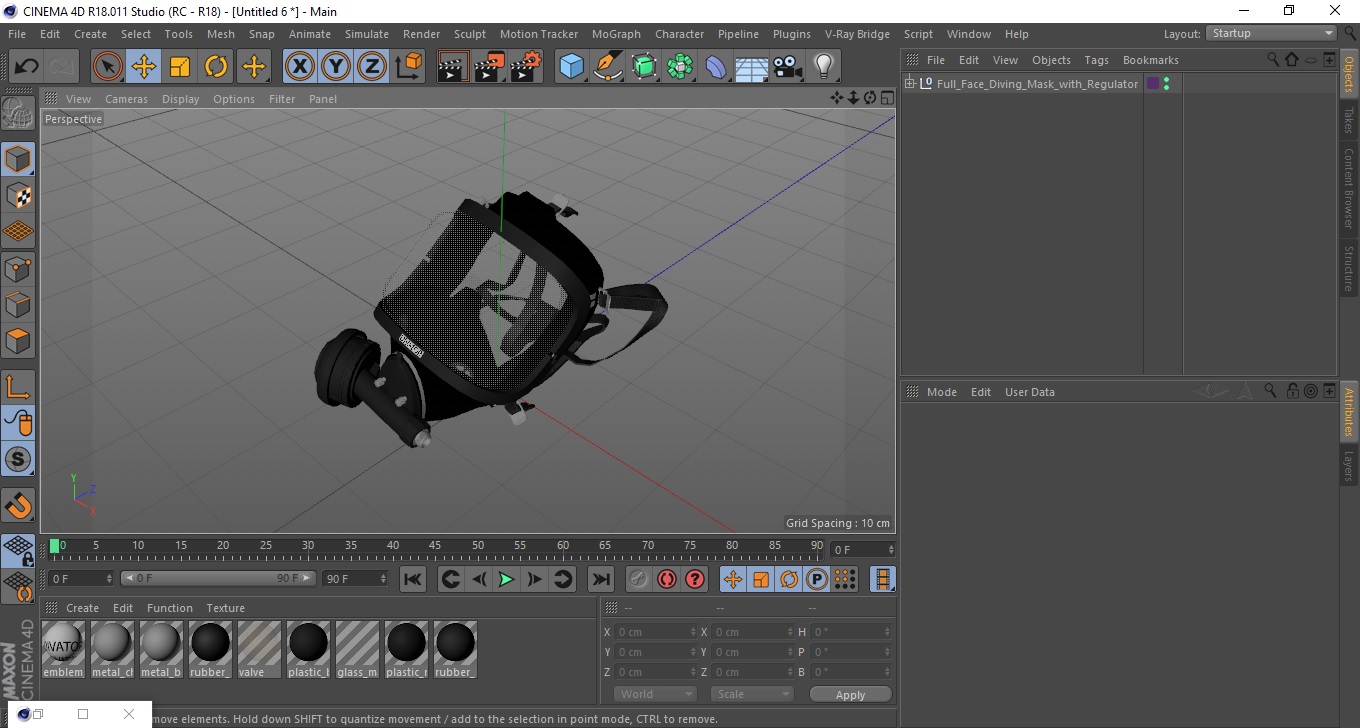Switch to the Takes side tab
This screenshot has width=1360, height=728.
(1349, 120)
